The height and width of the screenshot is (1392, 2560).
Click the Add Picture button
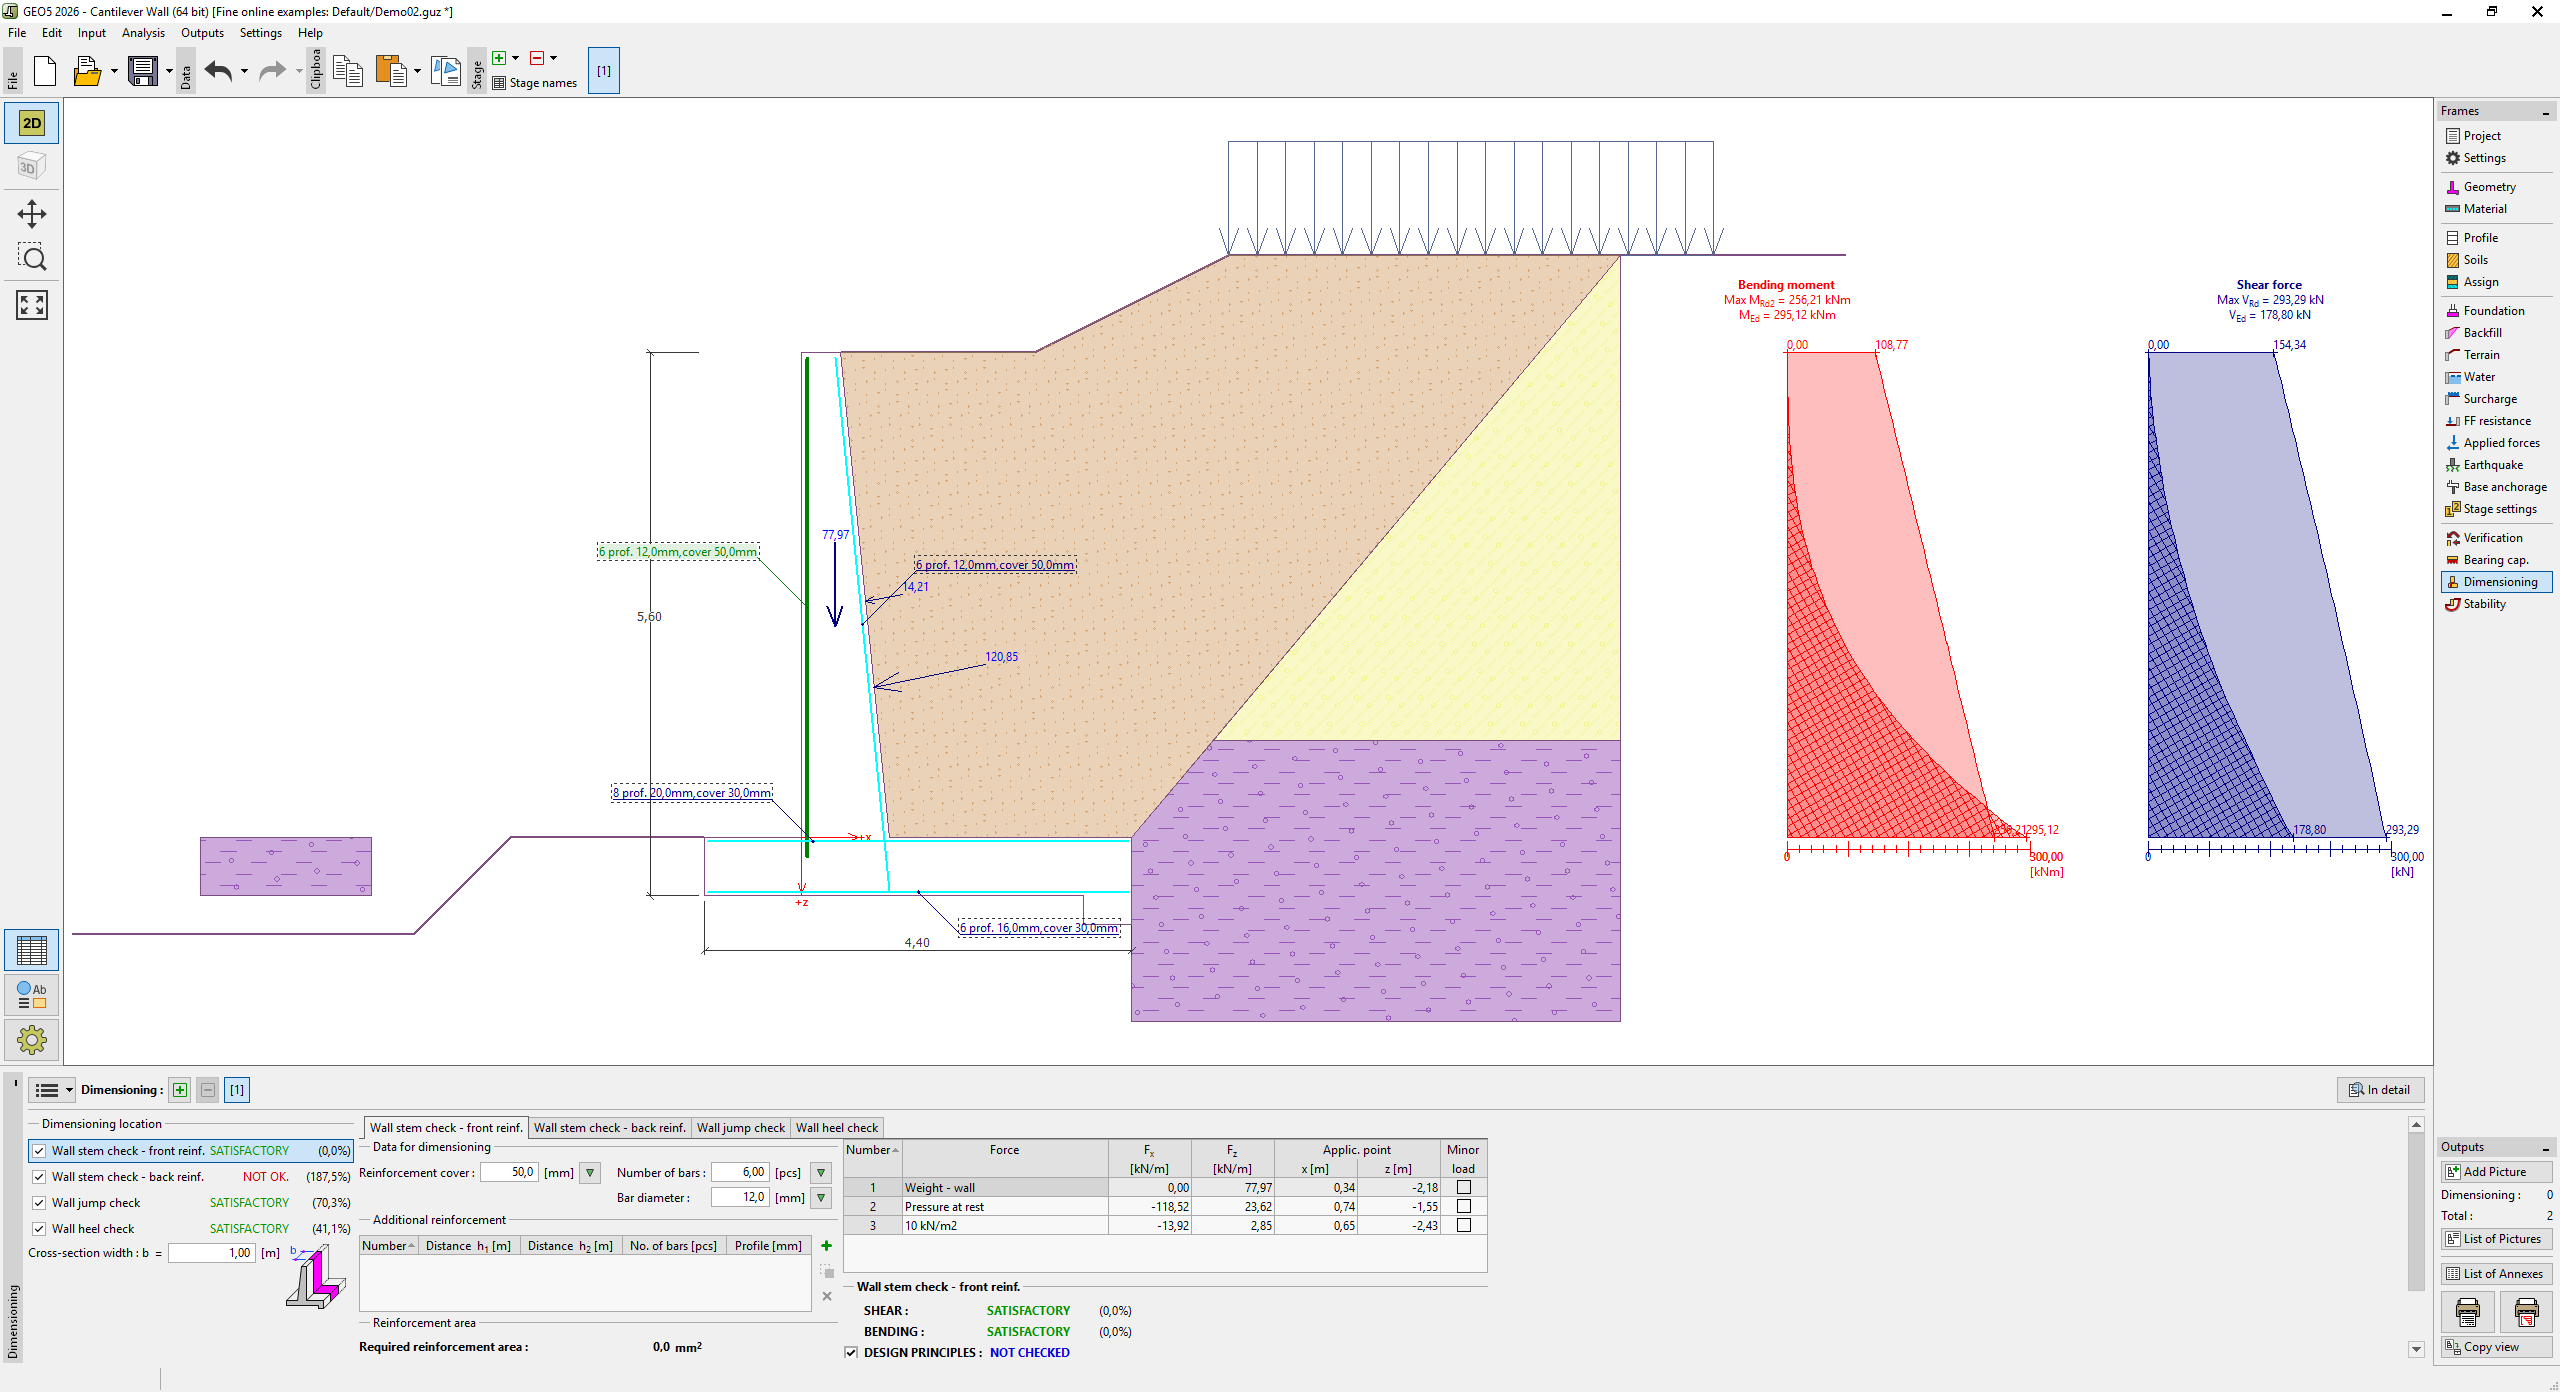(x=2496, y=1172)
